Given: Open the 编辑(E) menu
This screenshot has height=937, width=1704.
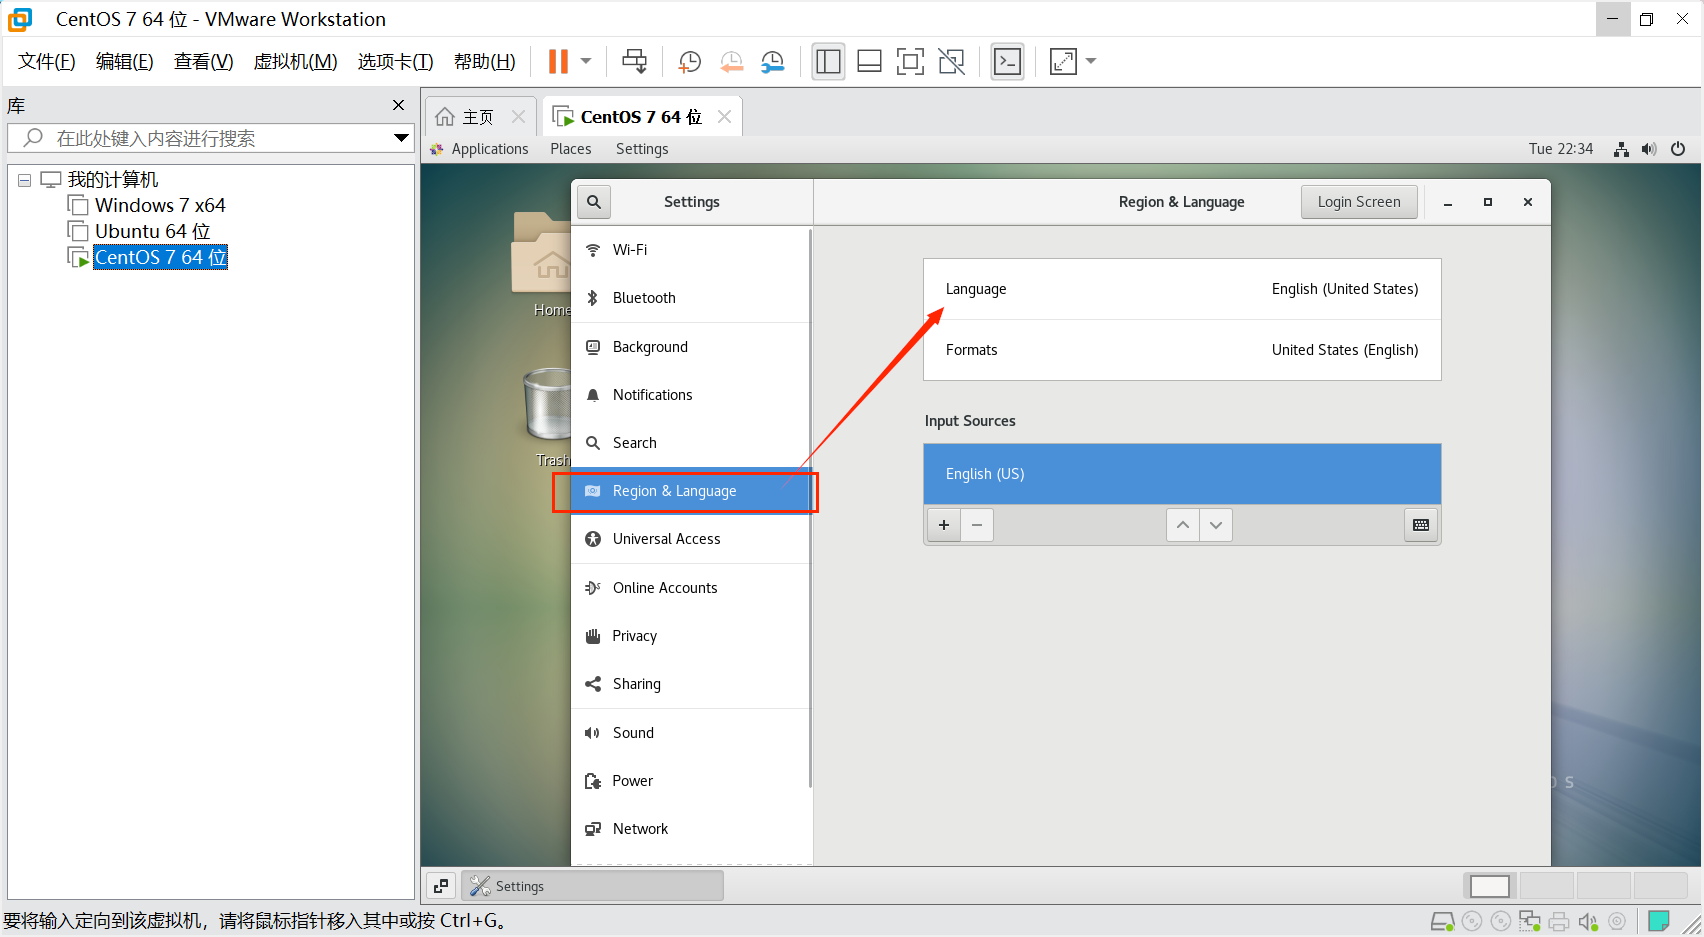Looking at the screenshot, I should click(x=125, y=61).
